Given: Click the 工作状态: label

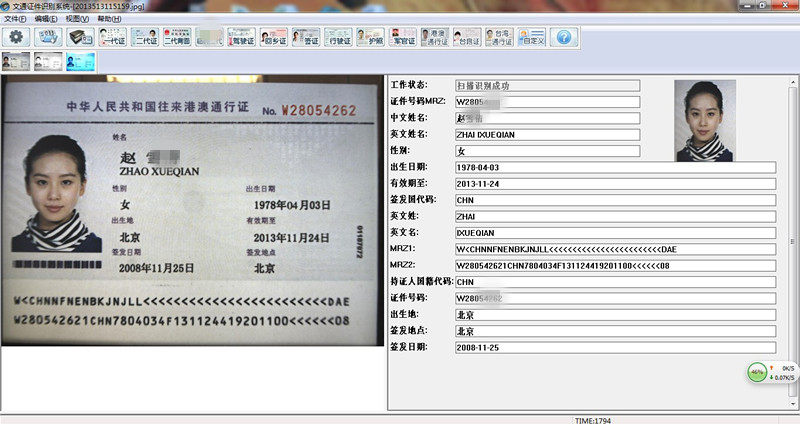Looking at the screenshot, I should coord(409,85).
